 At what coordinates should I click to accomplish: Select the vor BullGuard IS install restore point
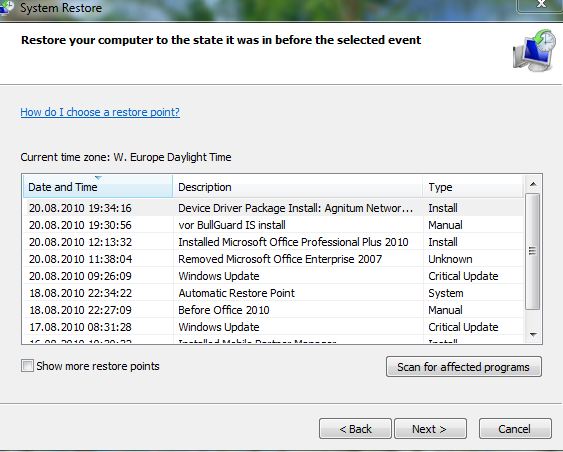click(273, 225)
